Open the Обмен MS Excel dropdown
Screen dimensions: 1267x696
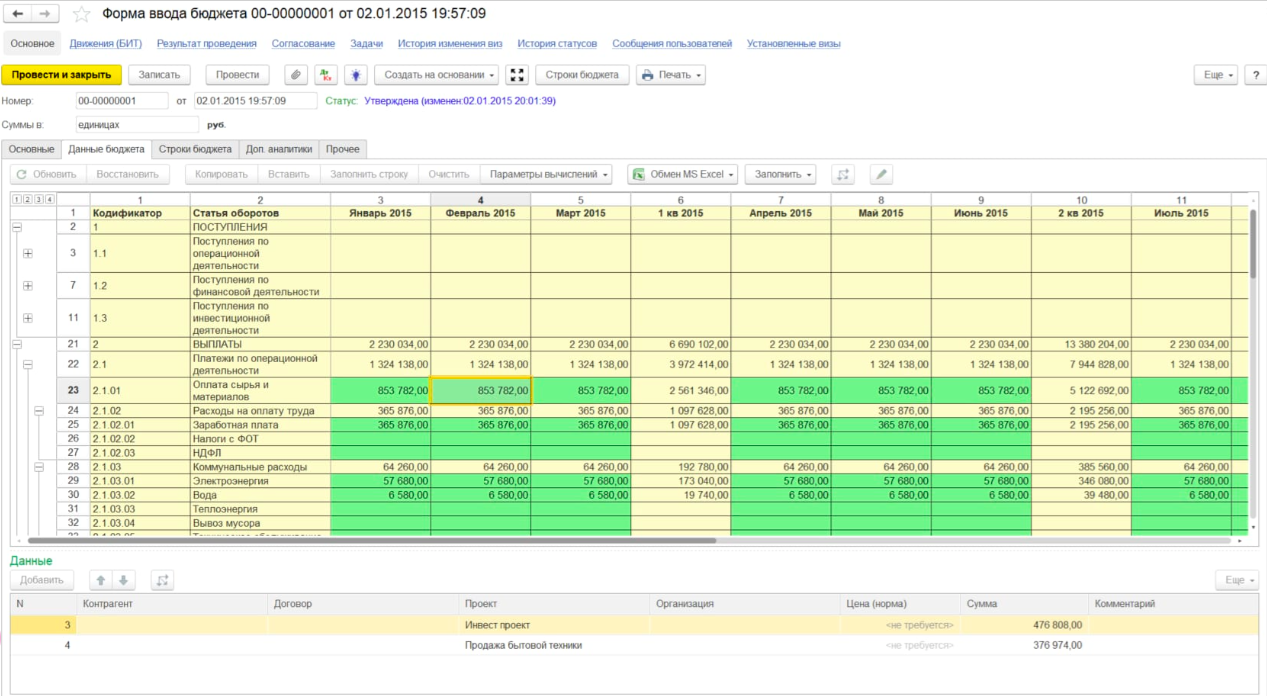coord(682,174)
